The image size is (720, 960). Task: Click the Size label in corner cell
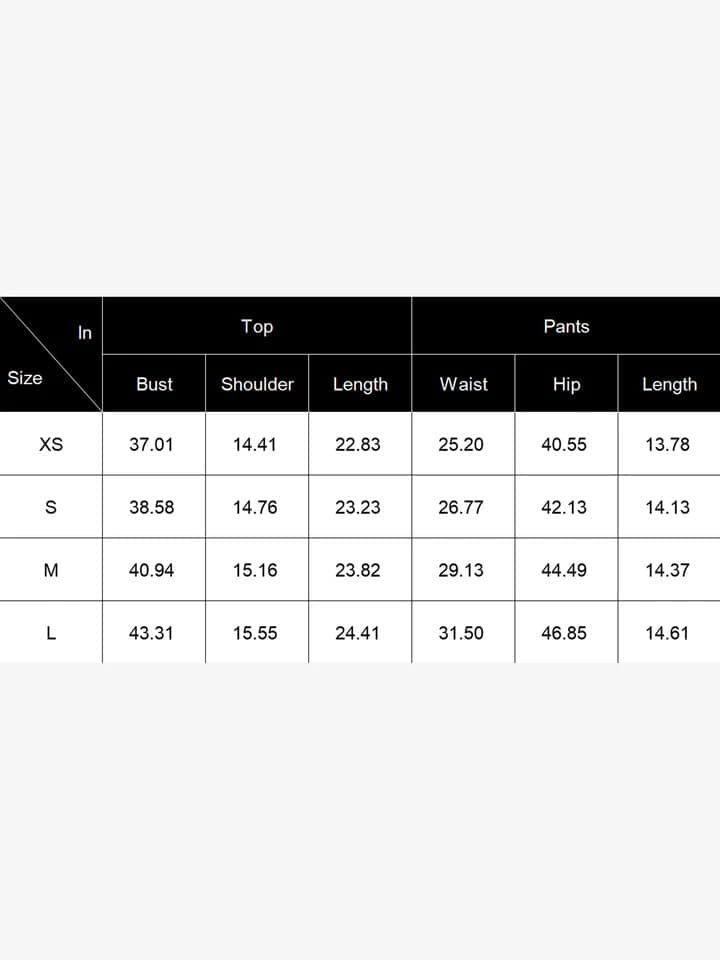coord(24,378)
